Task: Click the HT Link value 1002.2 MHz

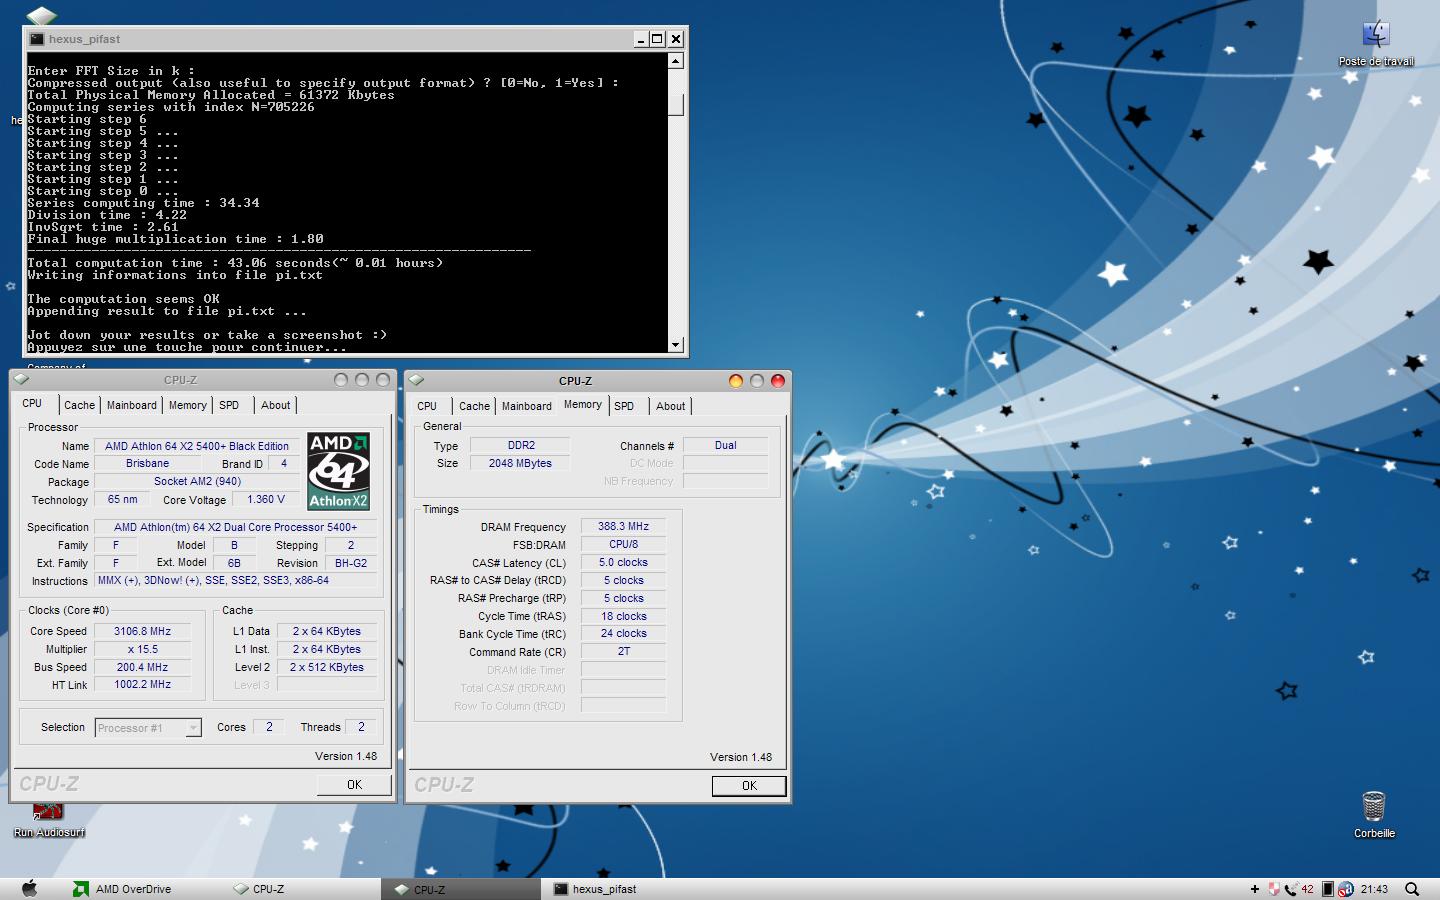Action: coord(142,685)
